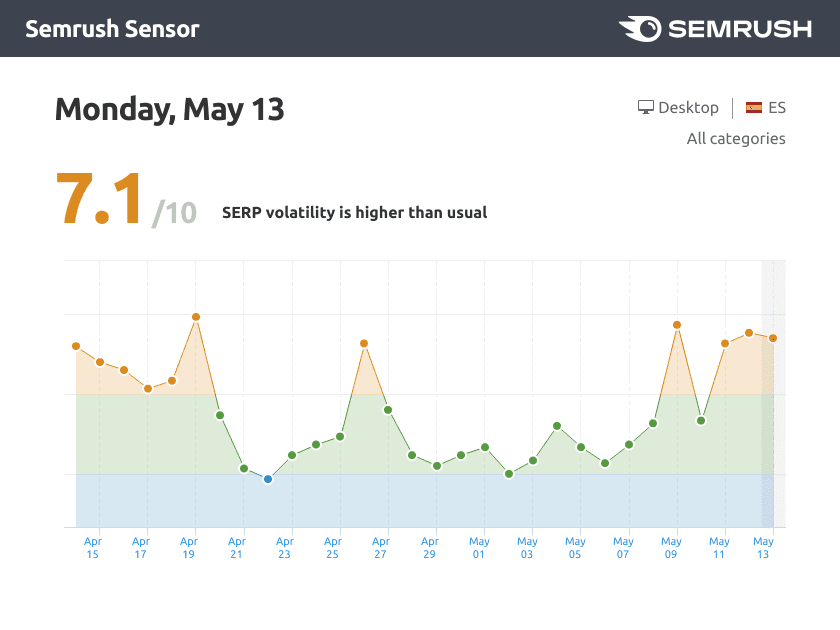Click the SERP volatility status message
This screenshot has width=840, height=630.
354,212
